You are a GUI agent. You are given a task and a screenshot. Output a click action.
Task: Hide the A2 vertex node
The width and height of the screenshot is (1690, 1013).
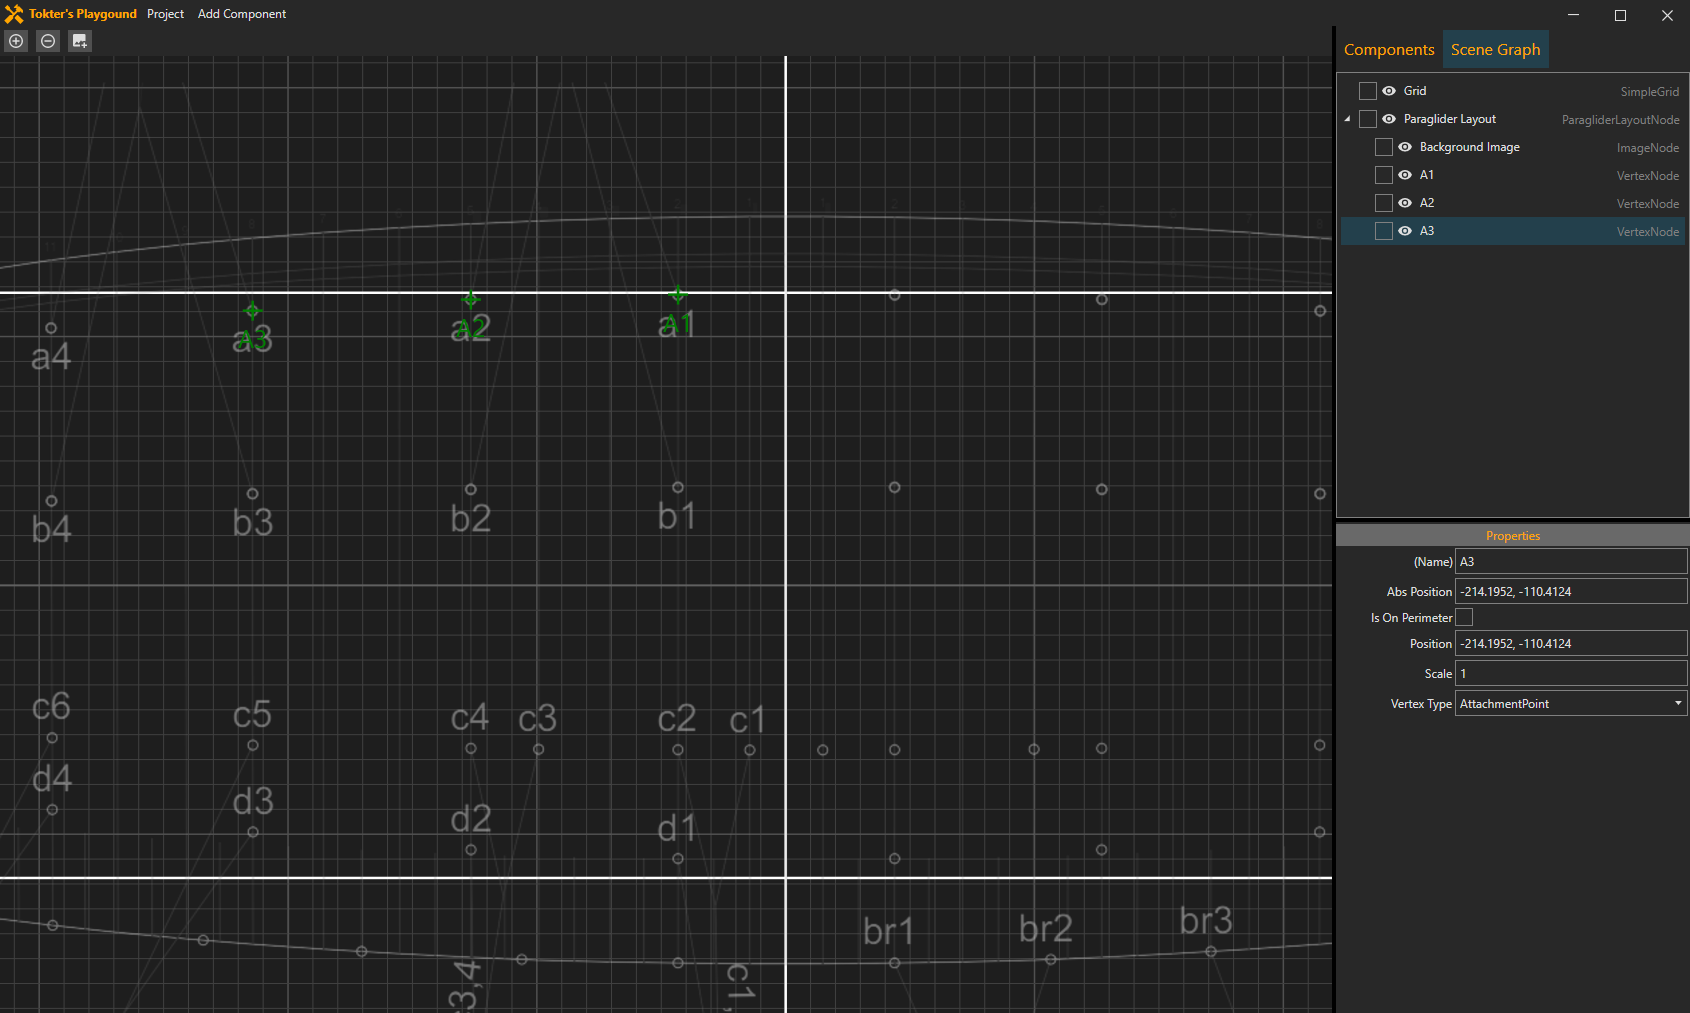[x=1405, y=203]
